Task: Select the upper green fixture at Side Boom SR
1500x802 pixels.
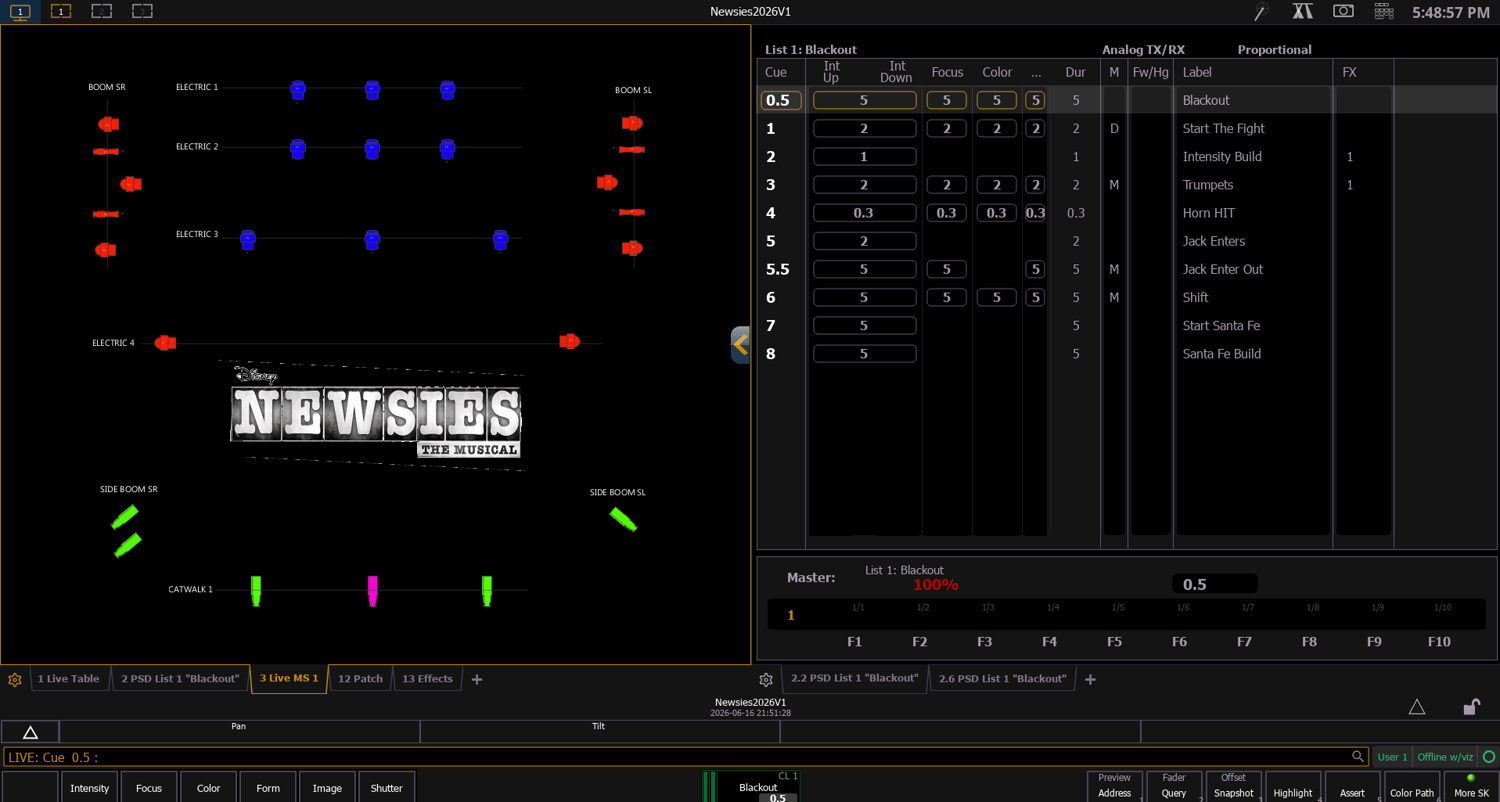Action: point(125,516)
